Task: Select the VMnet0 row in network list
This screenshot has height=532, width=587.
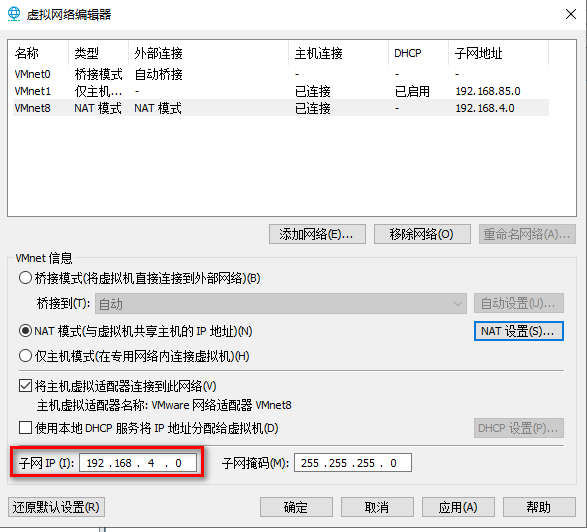Action: tap(281, 74)
